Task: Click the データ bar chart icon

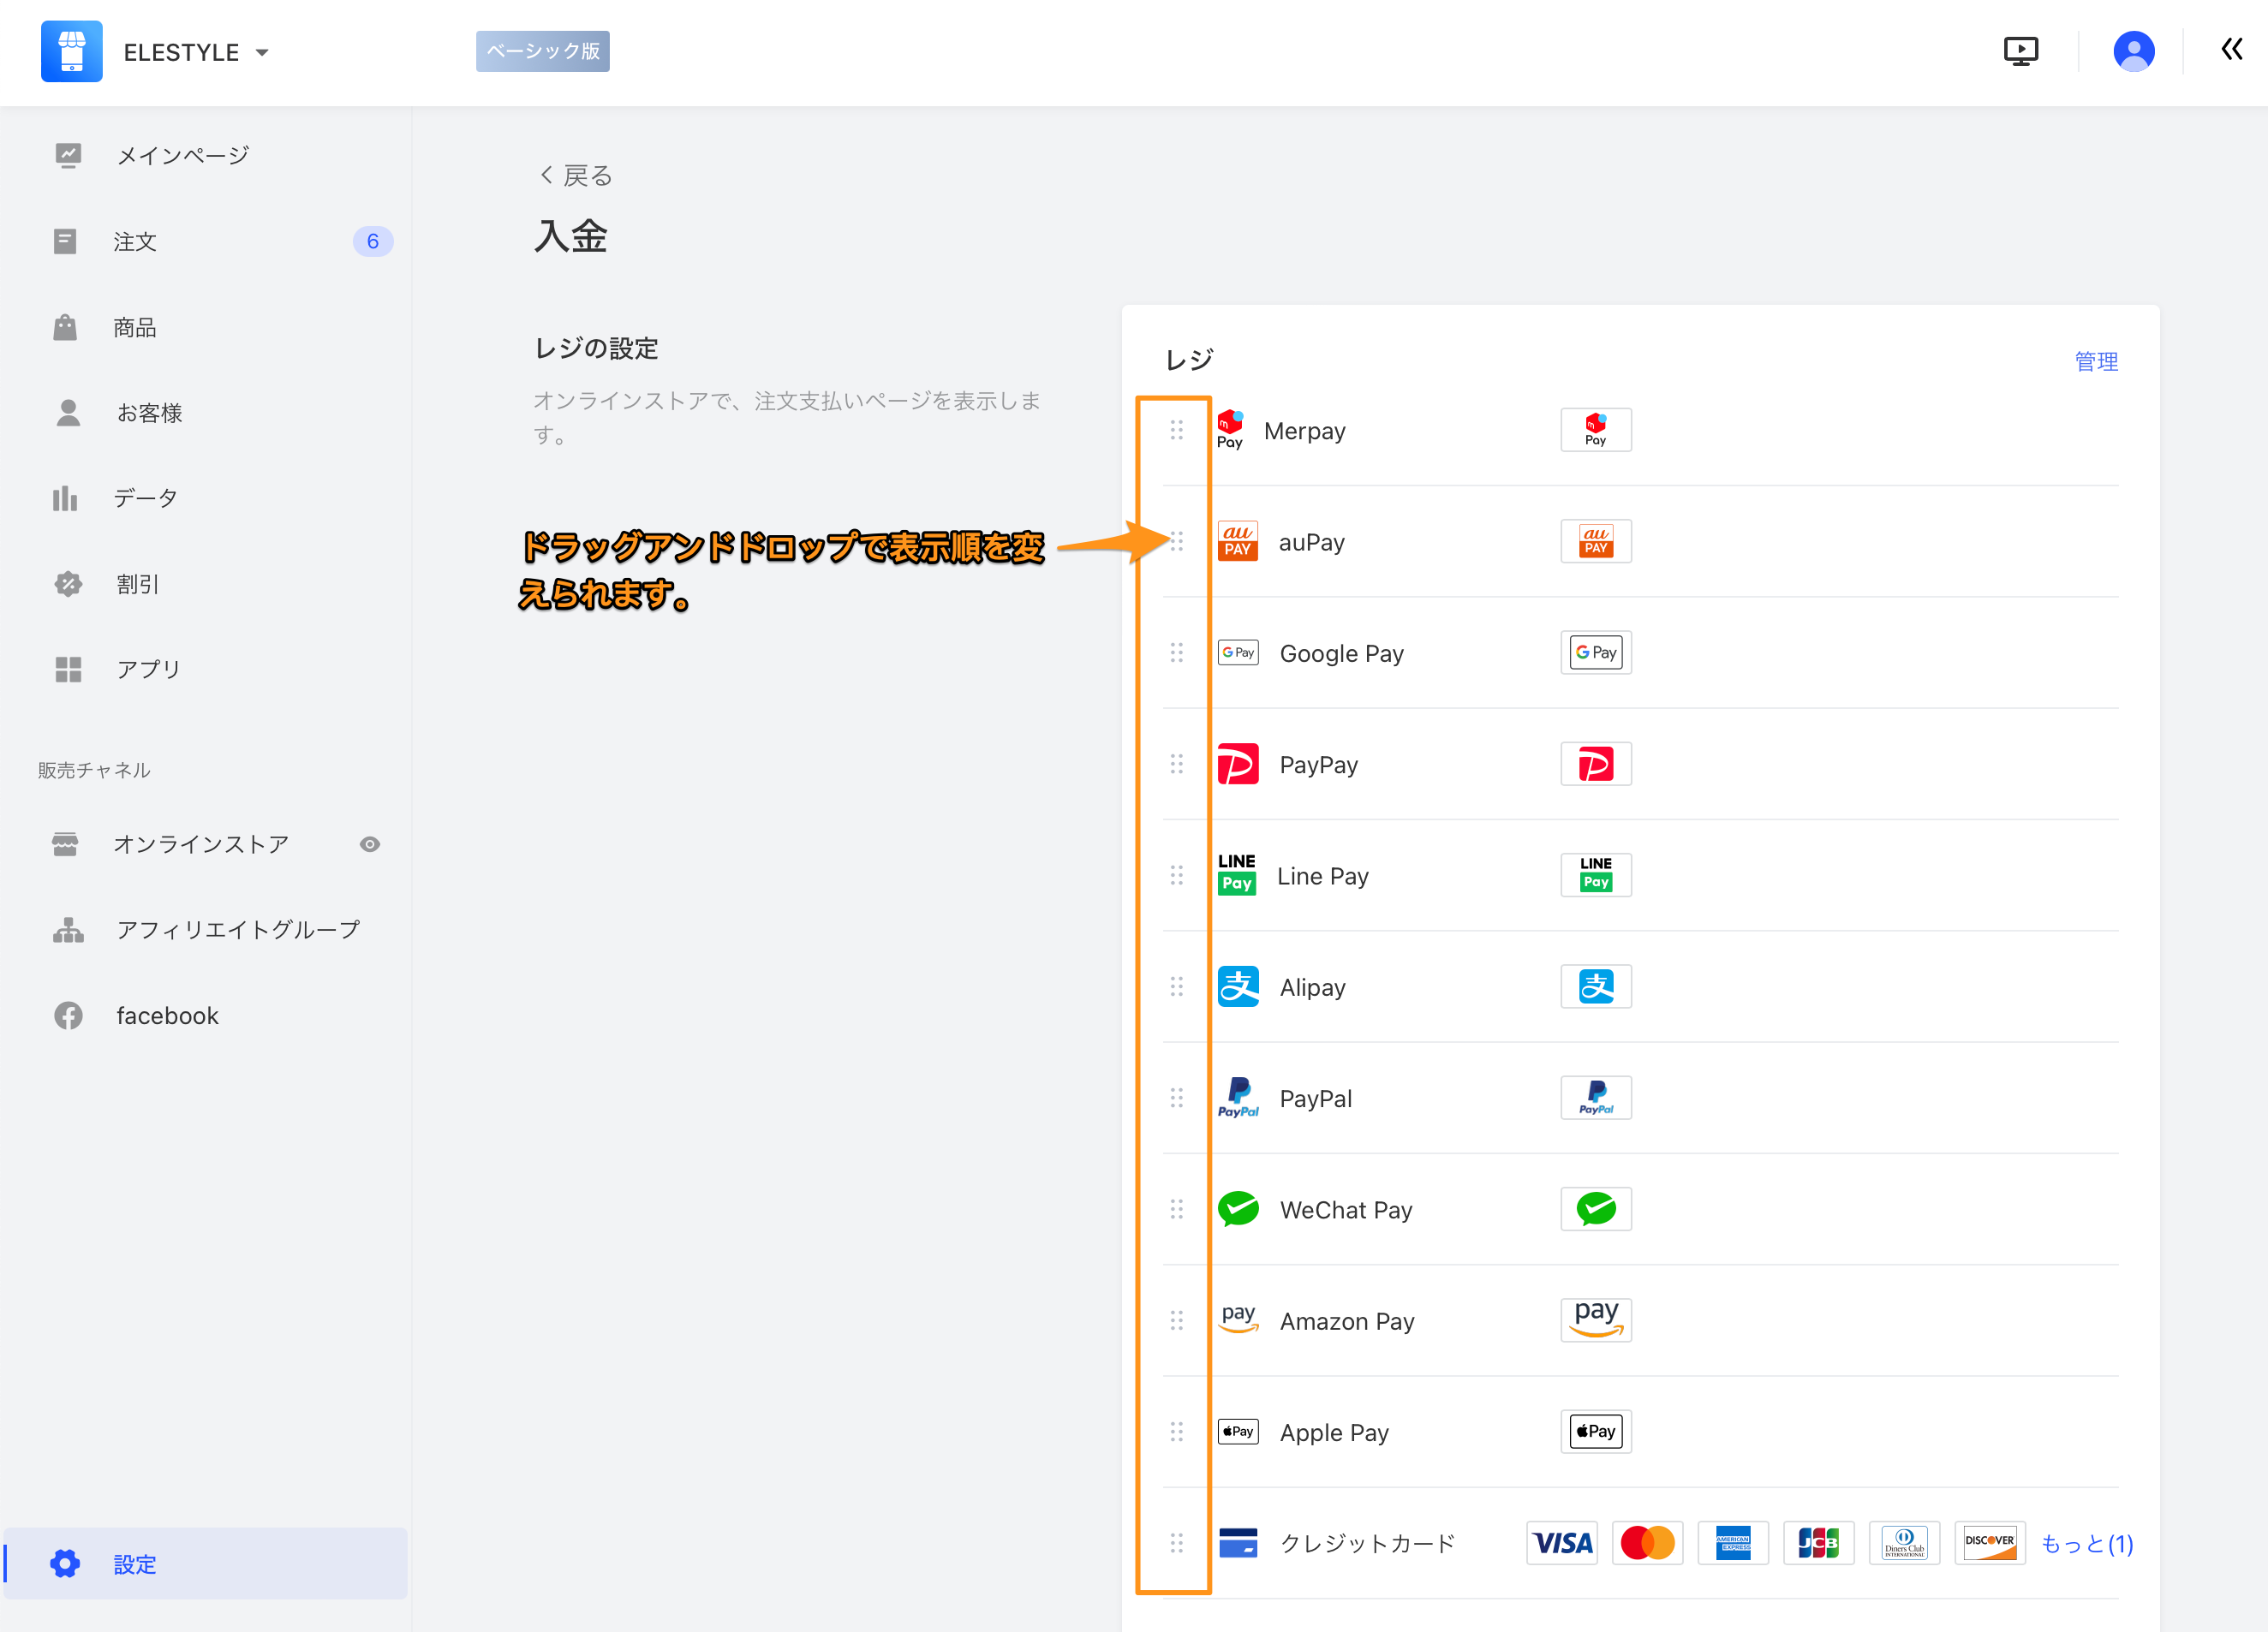Action: click(x=66, y=498)
